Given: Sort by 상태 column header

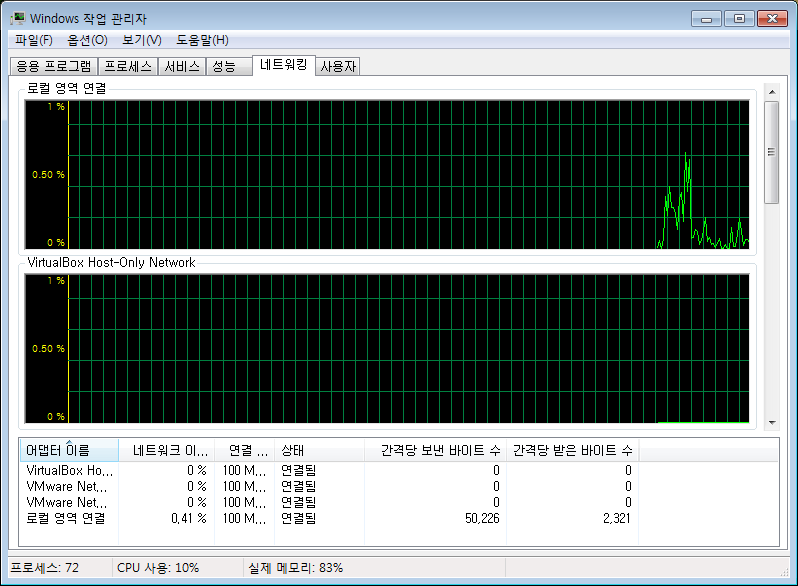Looking at the screenshot, I should coord(319,450).
